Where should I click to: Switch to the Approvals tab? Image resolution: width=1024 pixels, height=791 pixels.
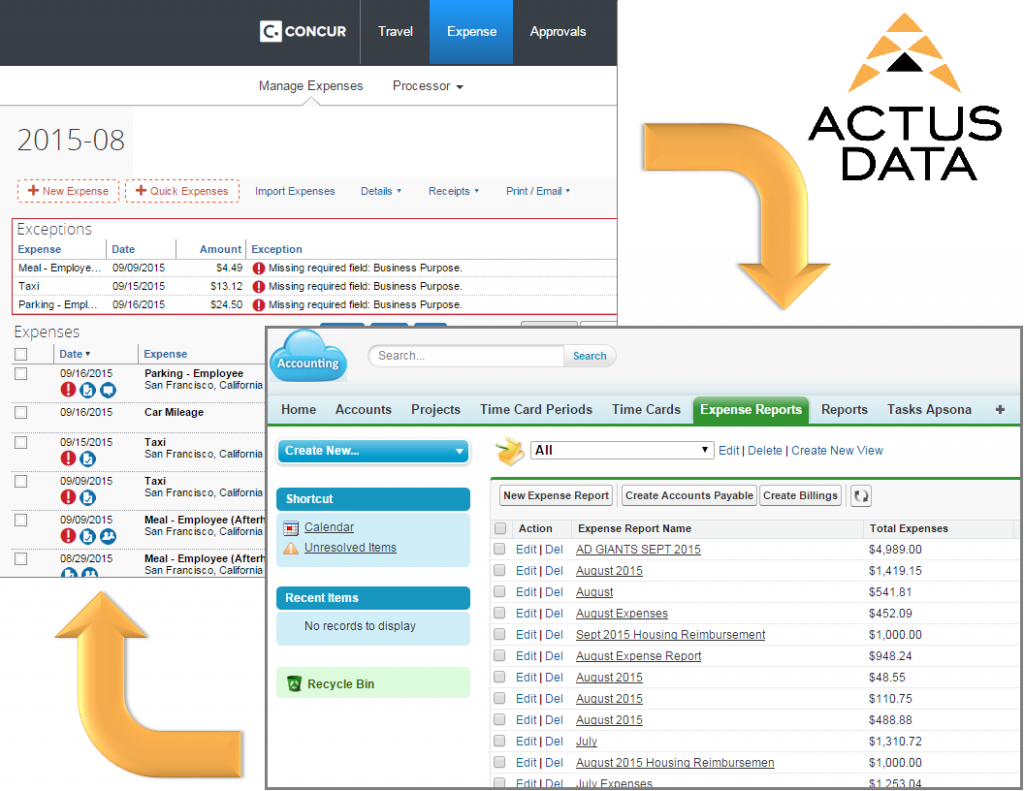tap(557, 31)
